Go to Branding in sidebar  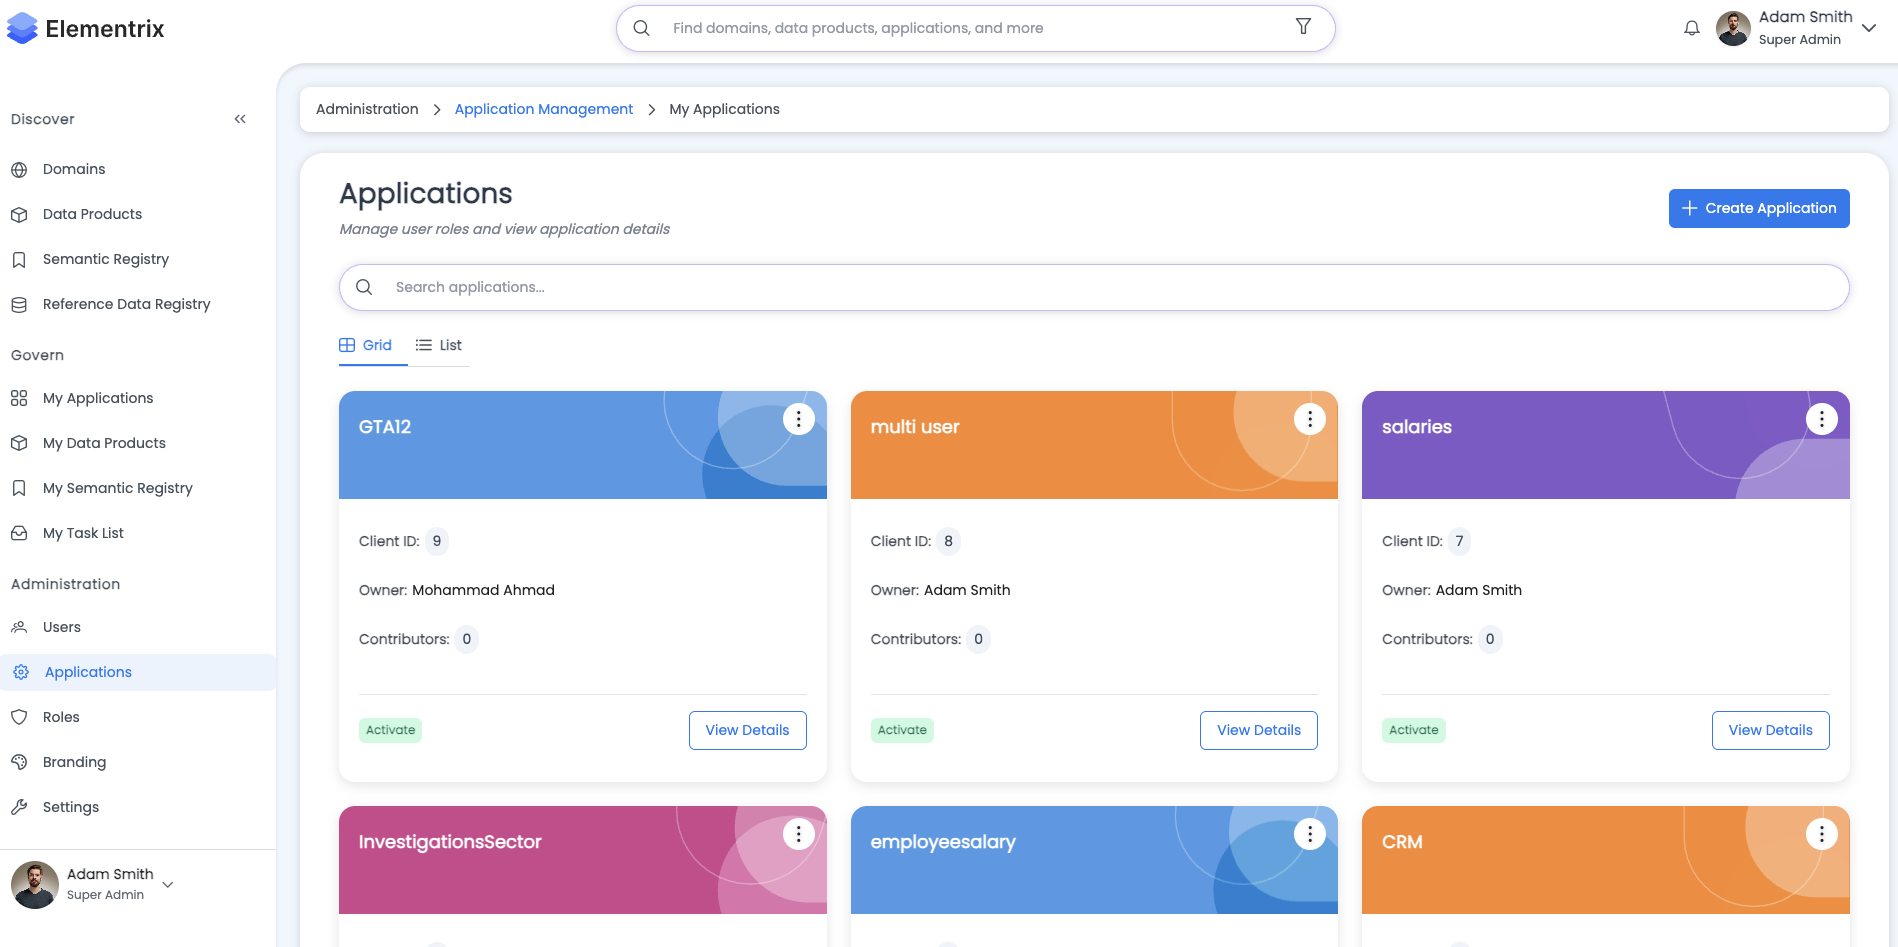click(x=74, y=762)
